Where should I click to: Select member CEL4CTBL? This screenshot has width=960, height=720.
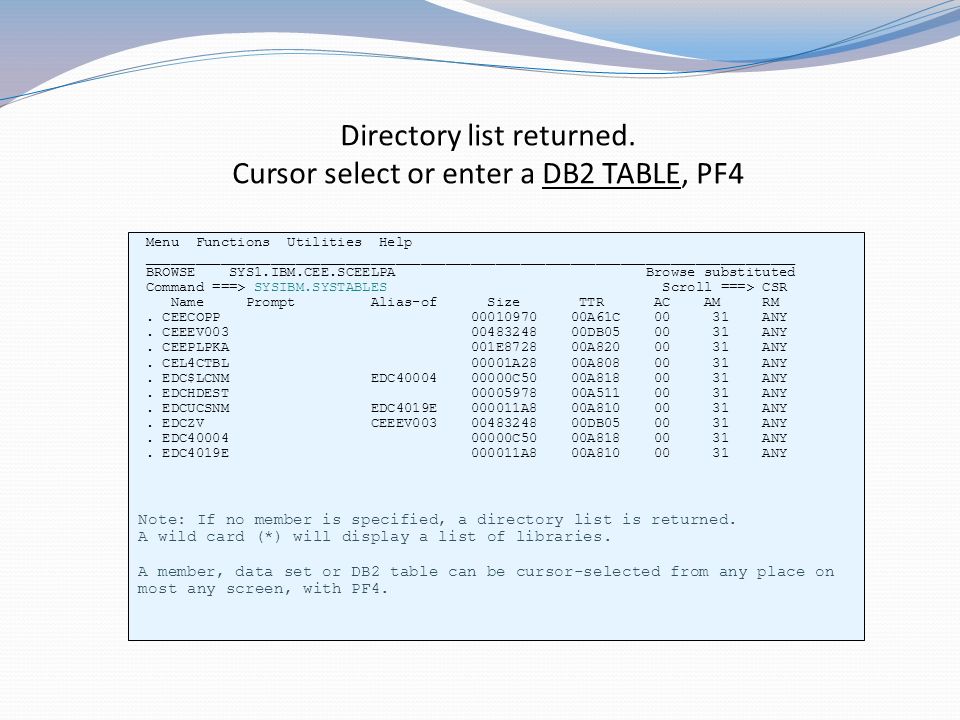195,363
